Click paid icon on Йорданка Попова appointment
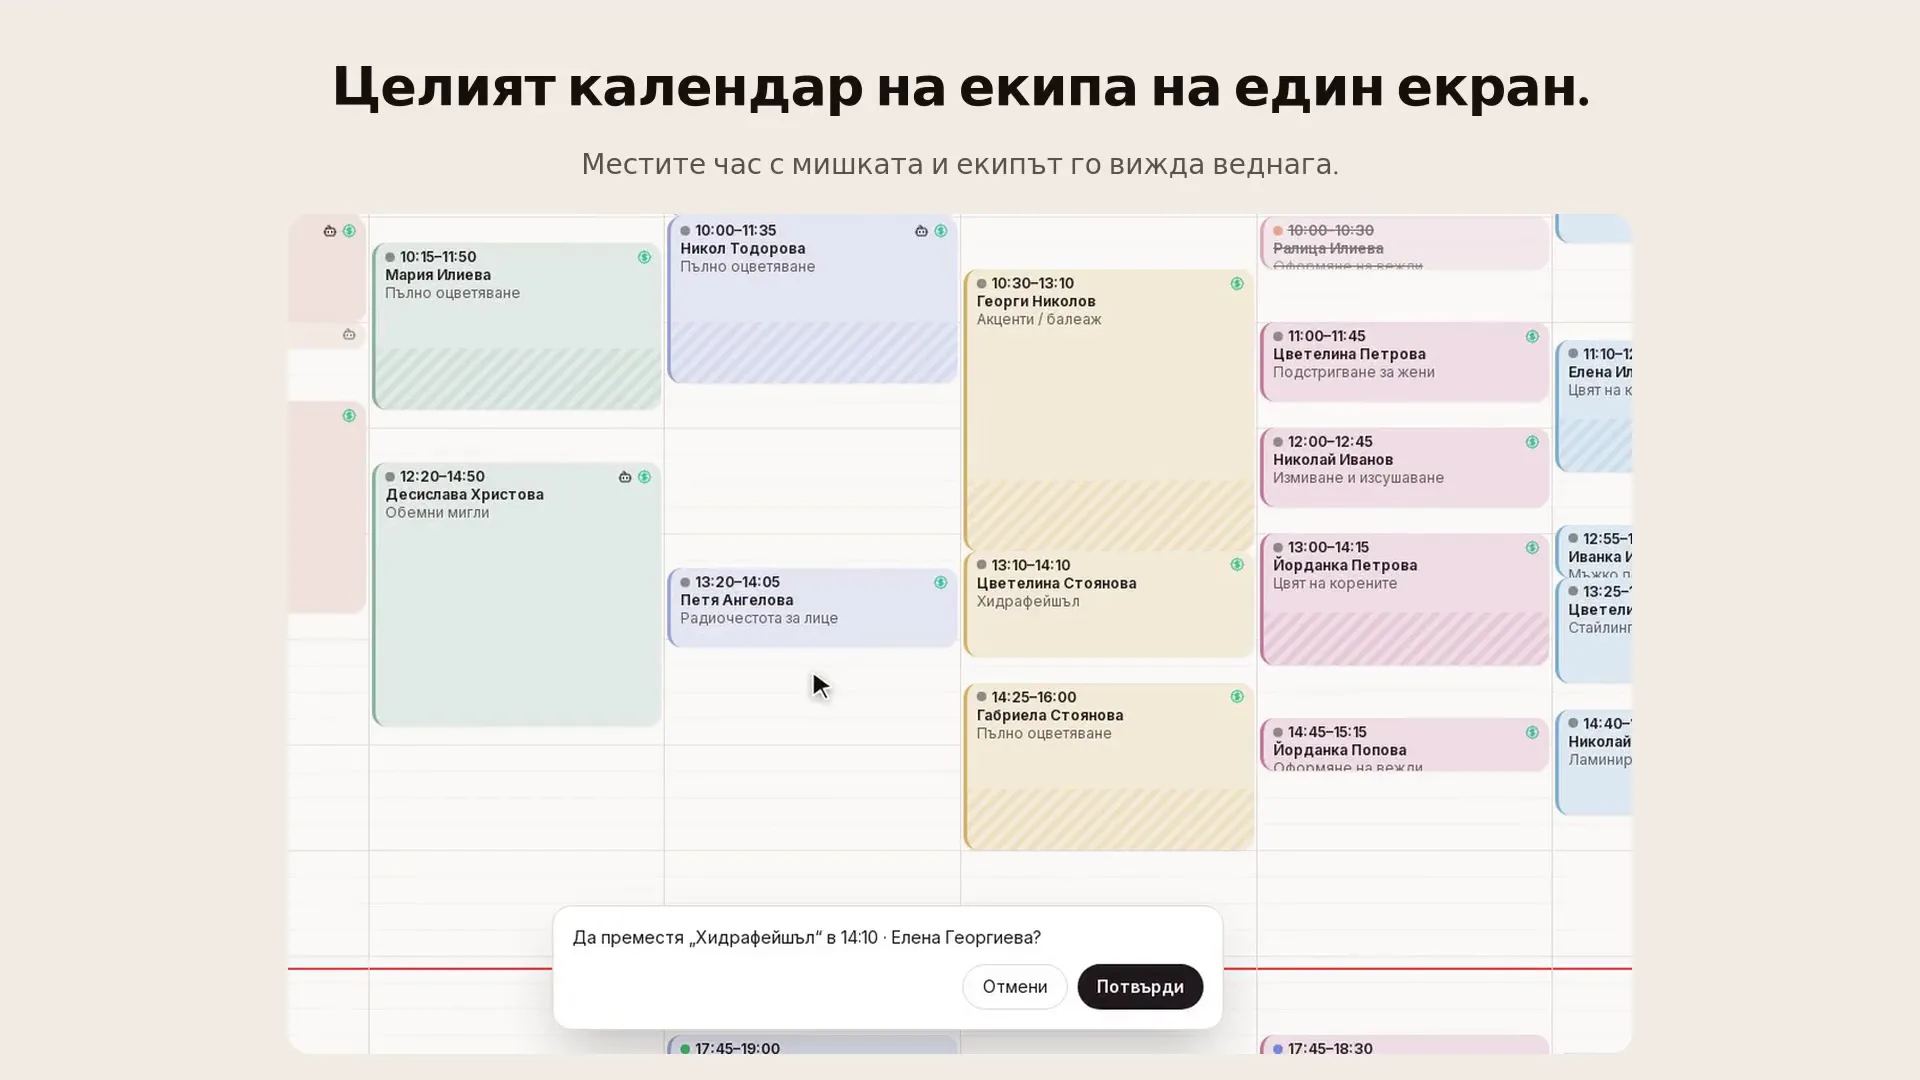 [1532, 733]
